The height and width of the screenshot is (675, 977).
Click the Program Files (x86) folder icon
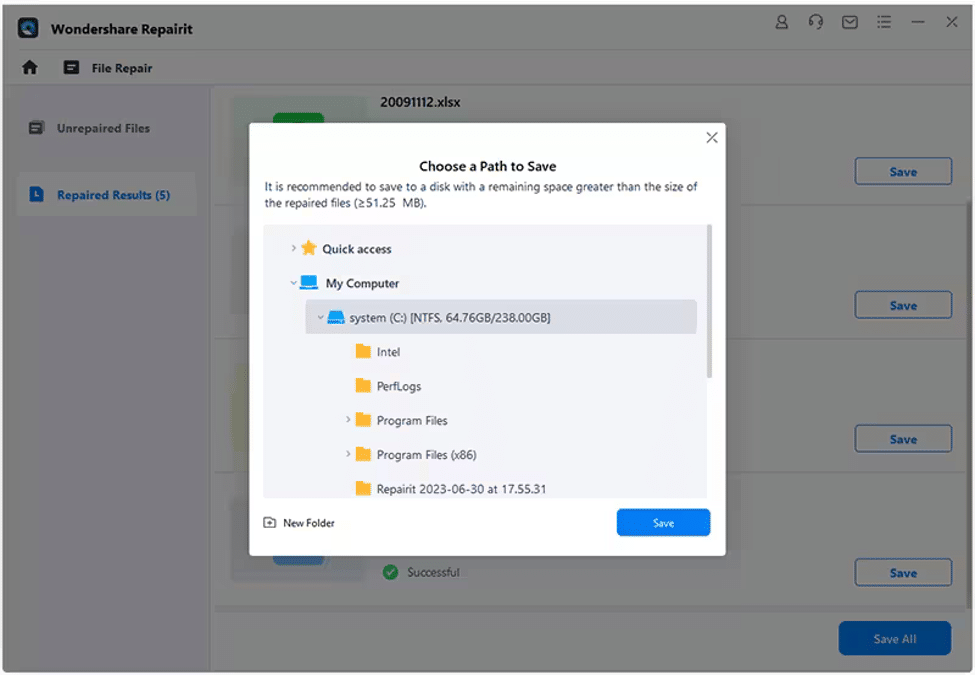363,454
